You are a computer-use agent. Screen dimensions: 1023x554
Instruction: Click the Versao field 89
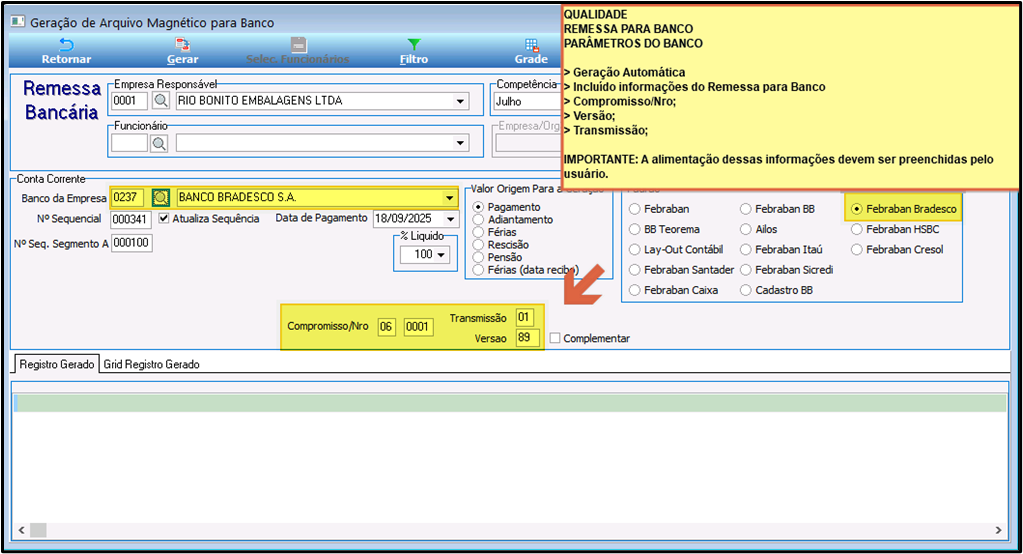pyautogui.click(x=527, y=337)
